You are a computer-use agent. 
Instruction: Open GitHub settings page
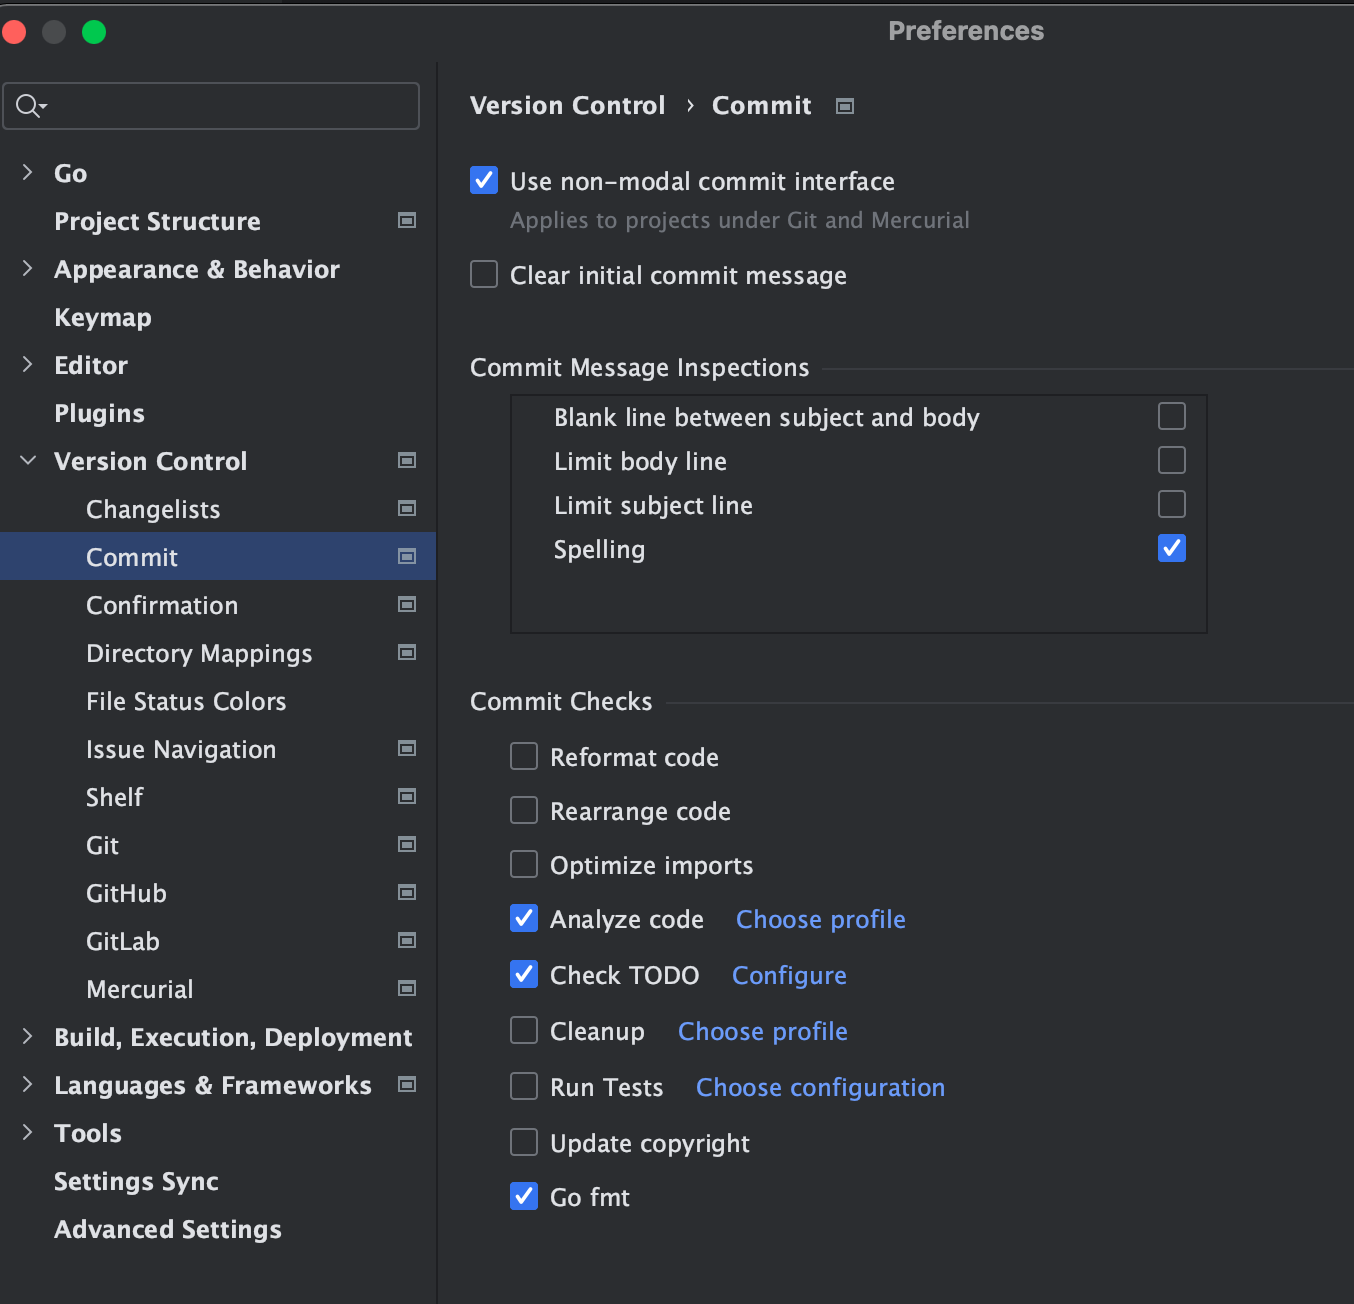click(126, 893)
